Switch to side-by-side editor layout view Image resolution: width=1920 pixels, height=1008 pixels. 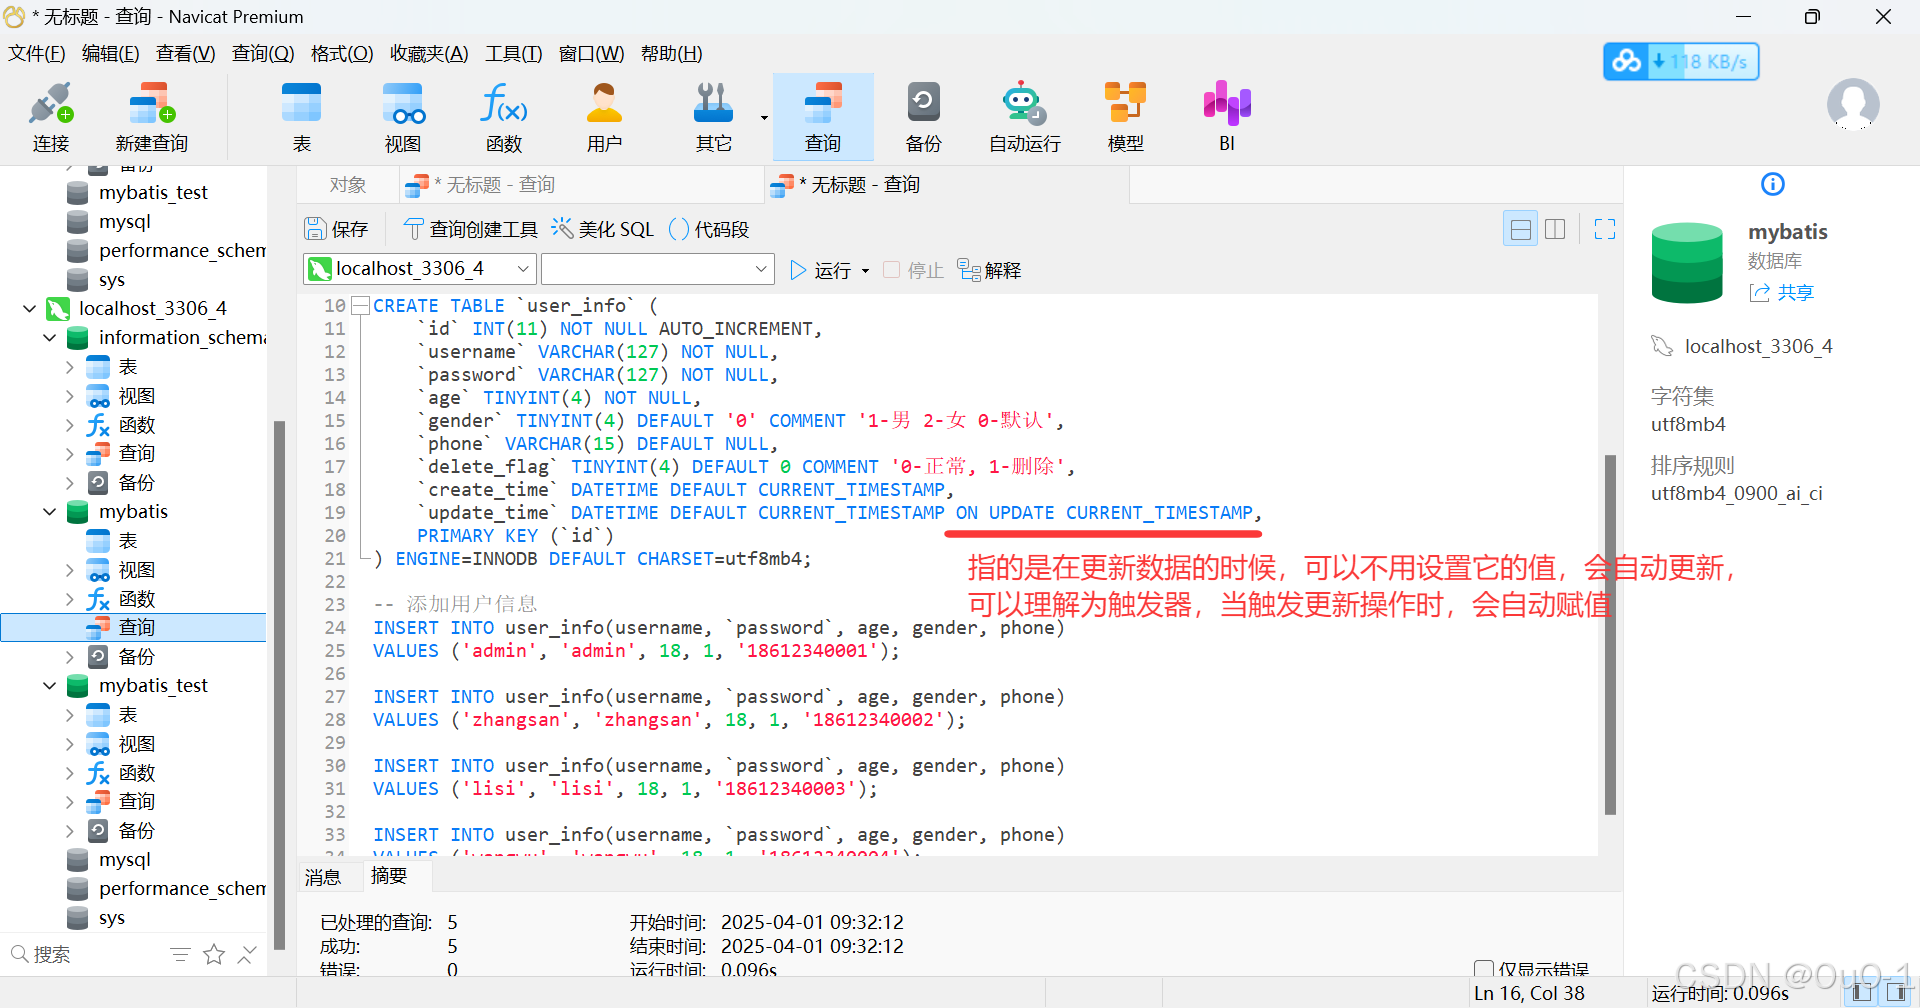tap(1555, 229)
